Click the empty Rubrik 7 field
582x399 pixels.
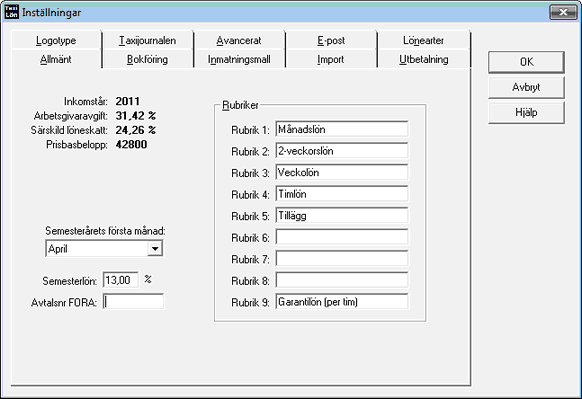click(x=342, y=259)
